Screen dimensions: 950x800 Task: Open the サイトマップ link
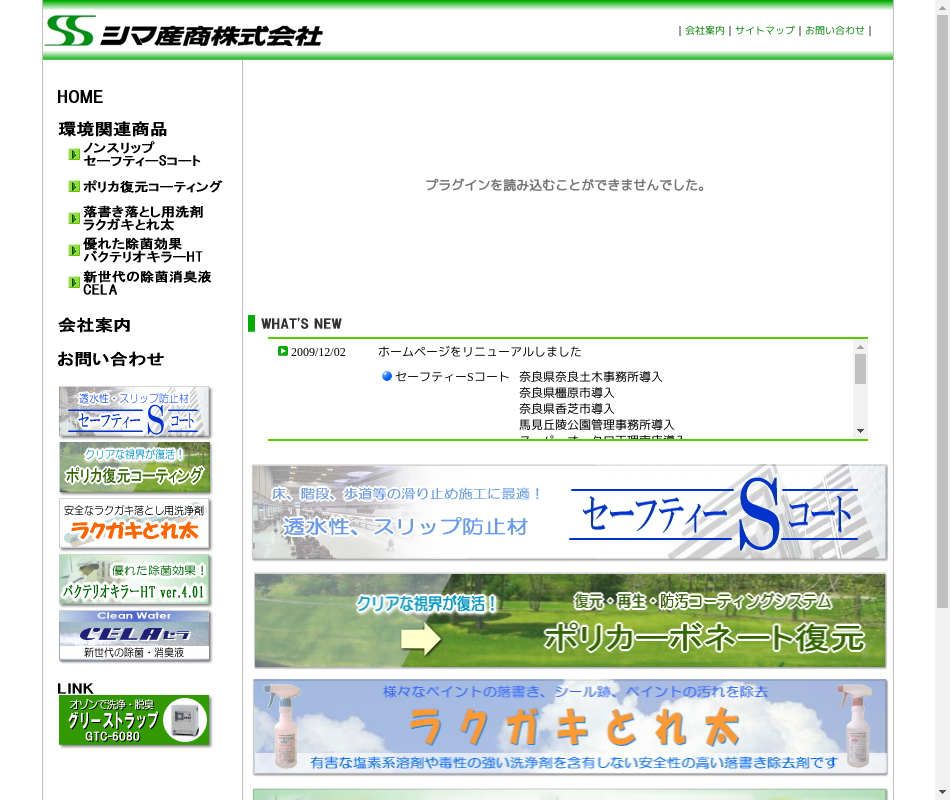765,31
